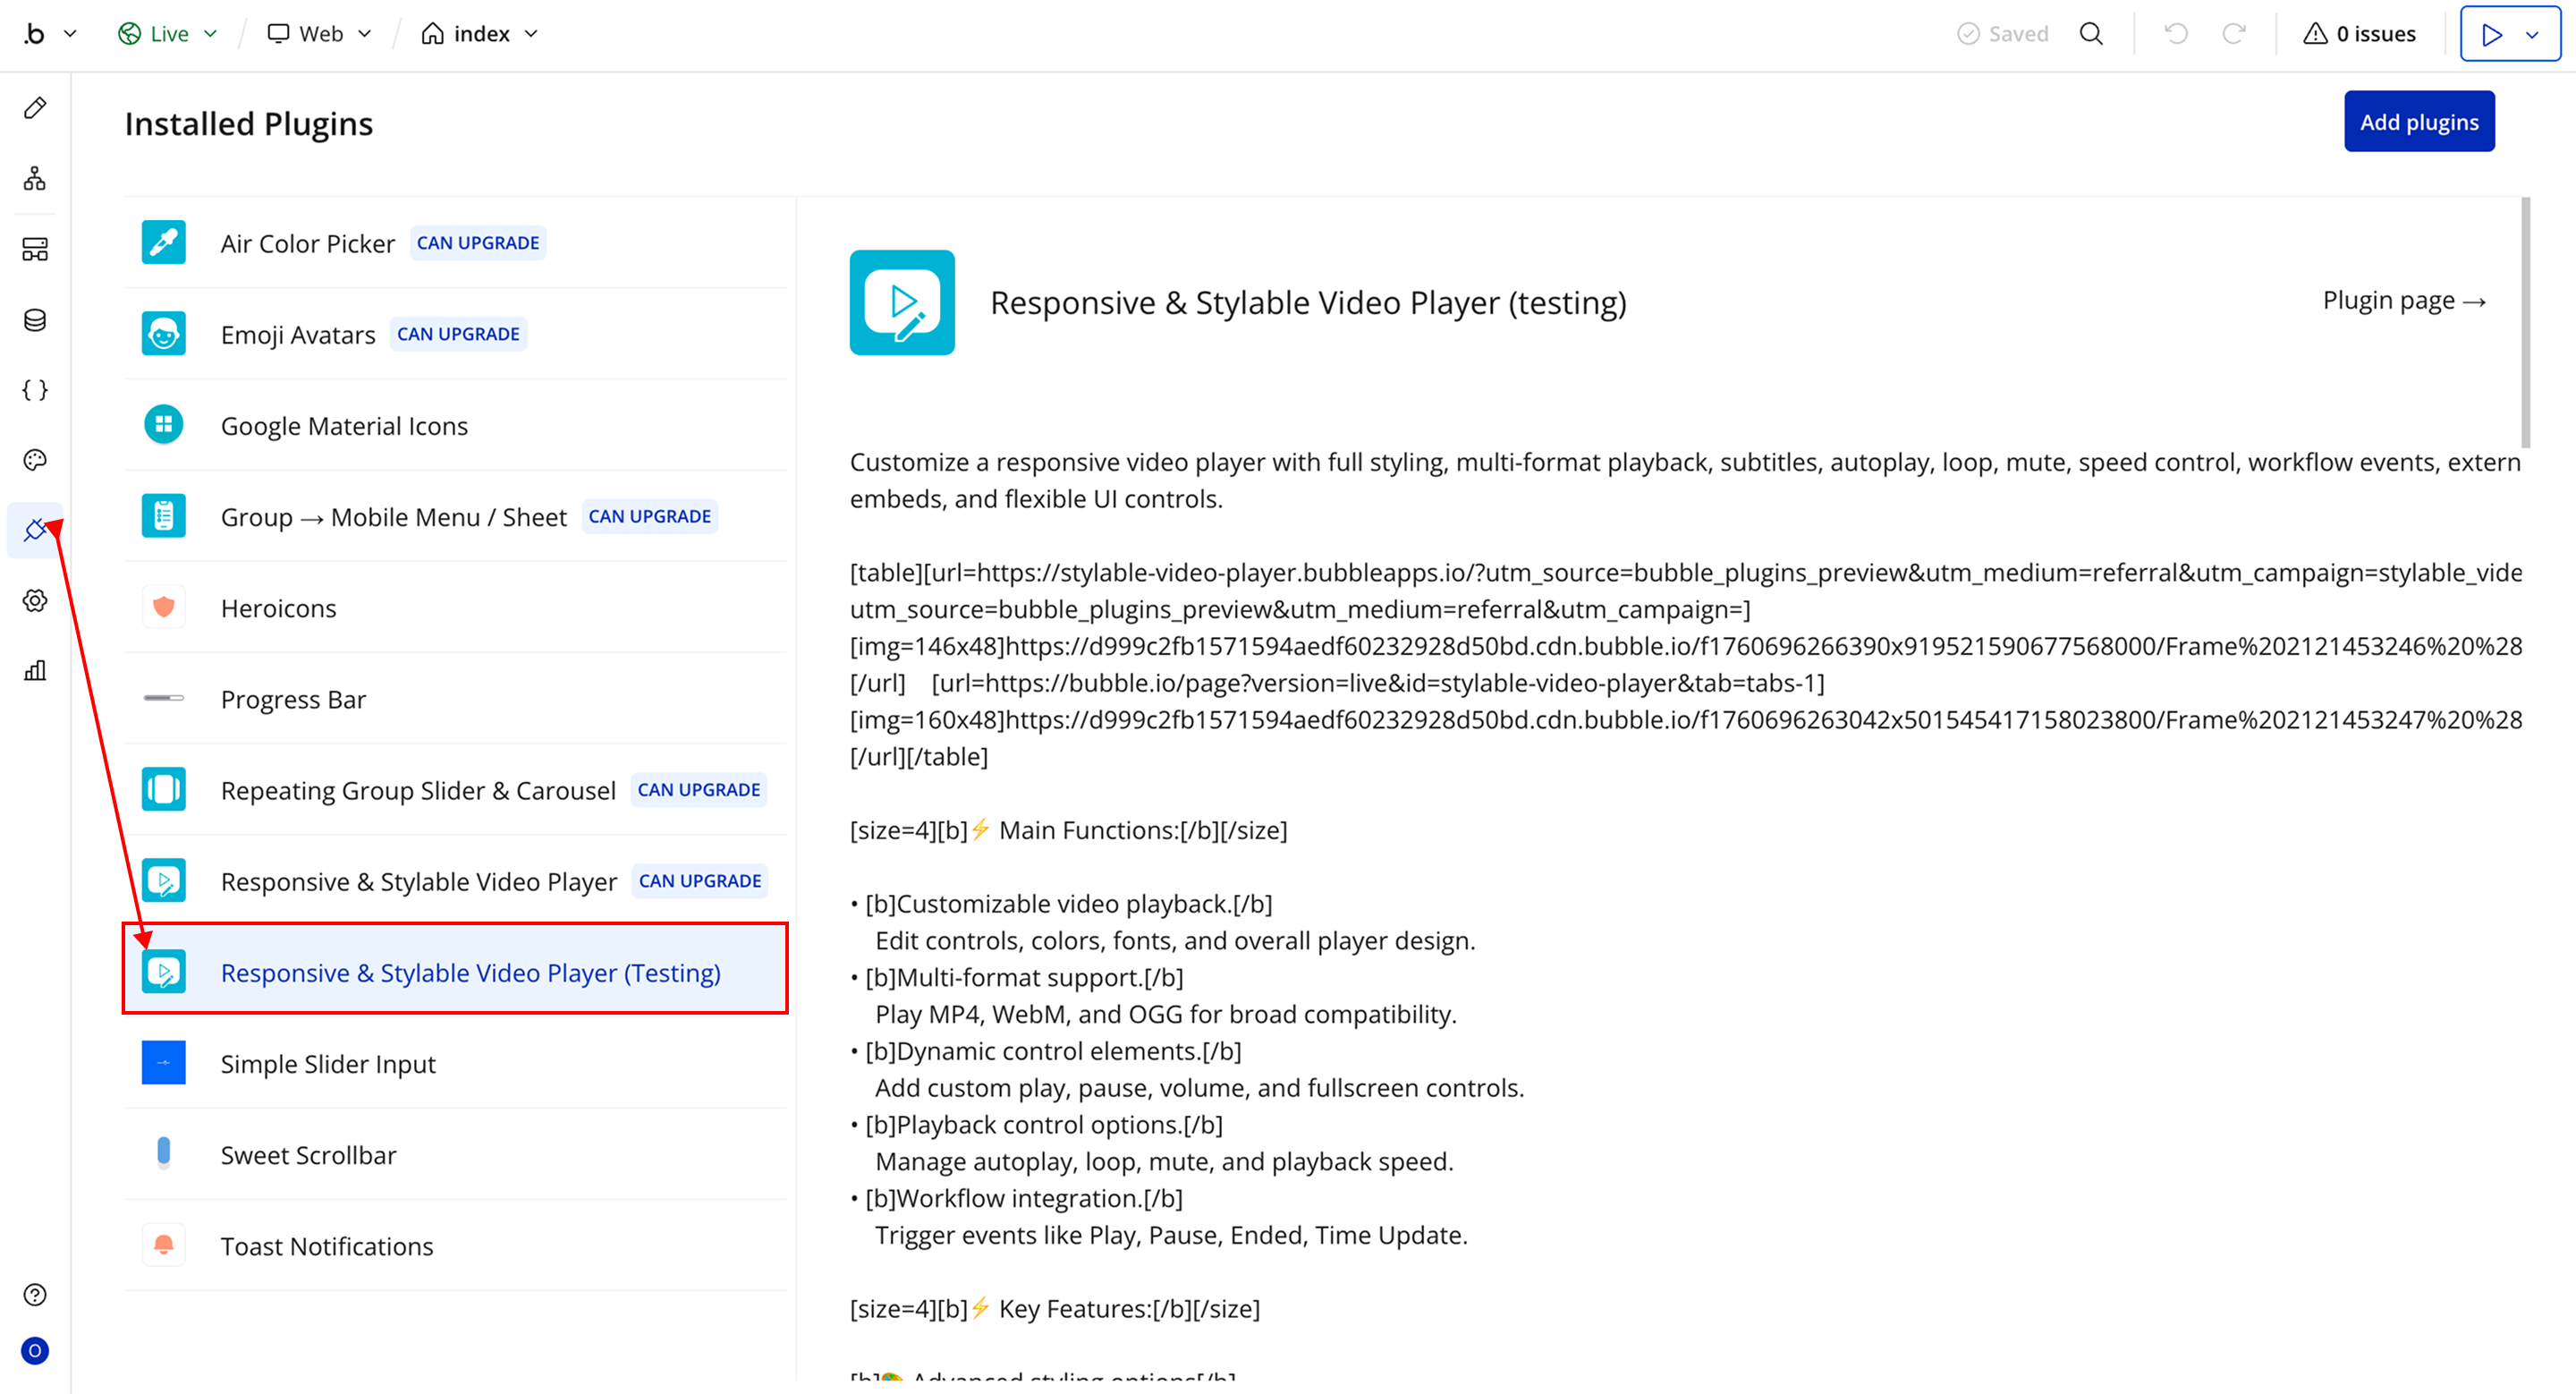
Task: Click the undo arrow icon
Action: 2175,34
